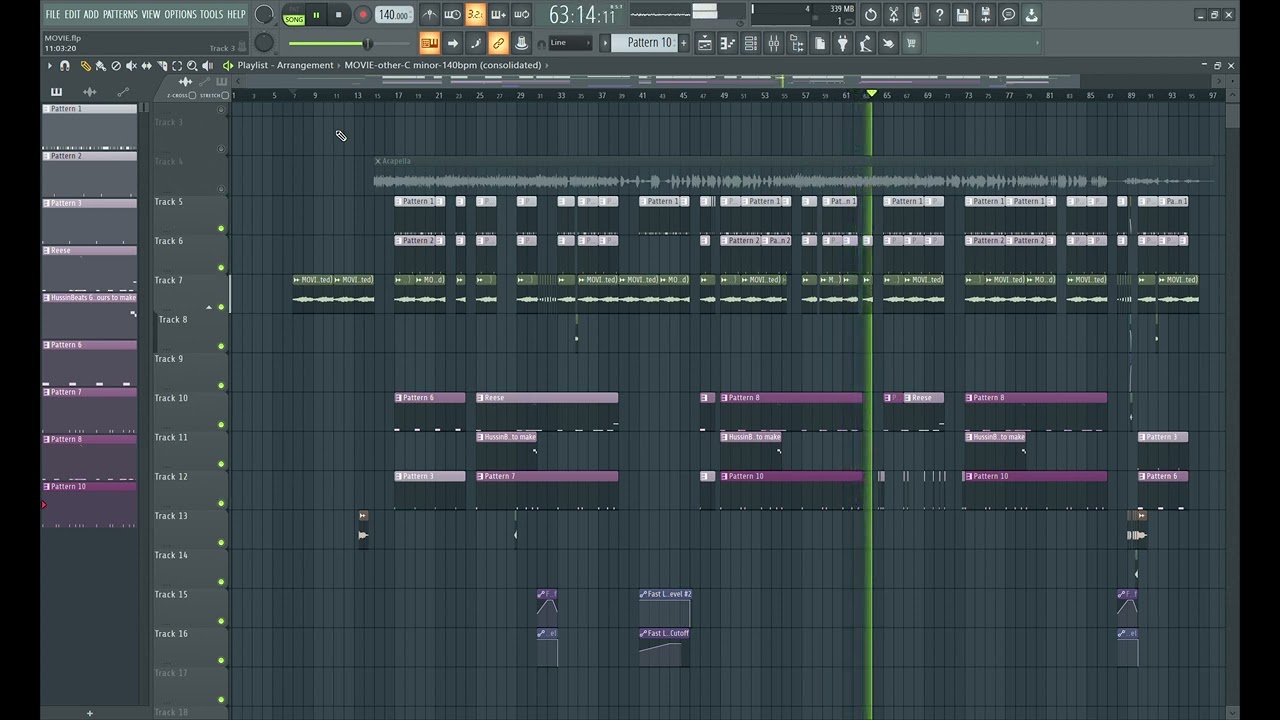Click the playlist snap magnet icon

pyautogui.click(x=65, y=65)
